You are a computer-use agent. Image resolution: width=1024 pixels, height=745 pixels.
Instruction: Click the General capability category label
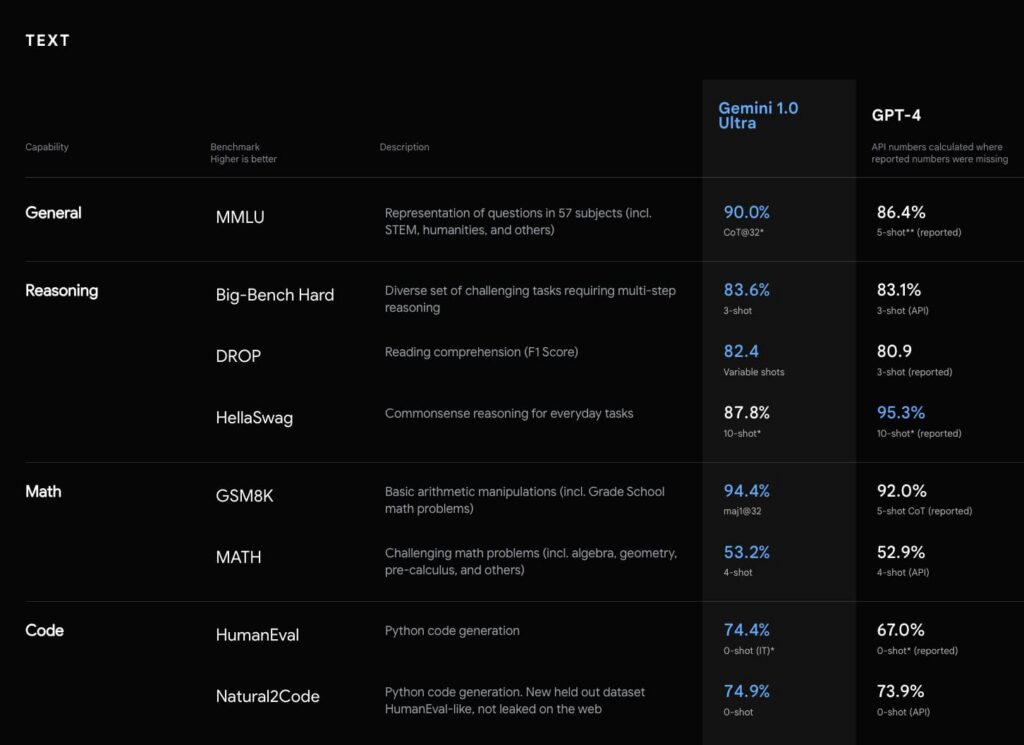tap(53, 213)
